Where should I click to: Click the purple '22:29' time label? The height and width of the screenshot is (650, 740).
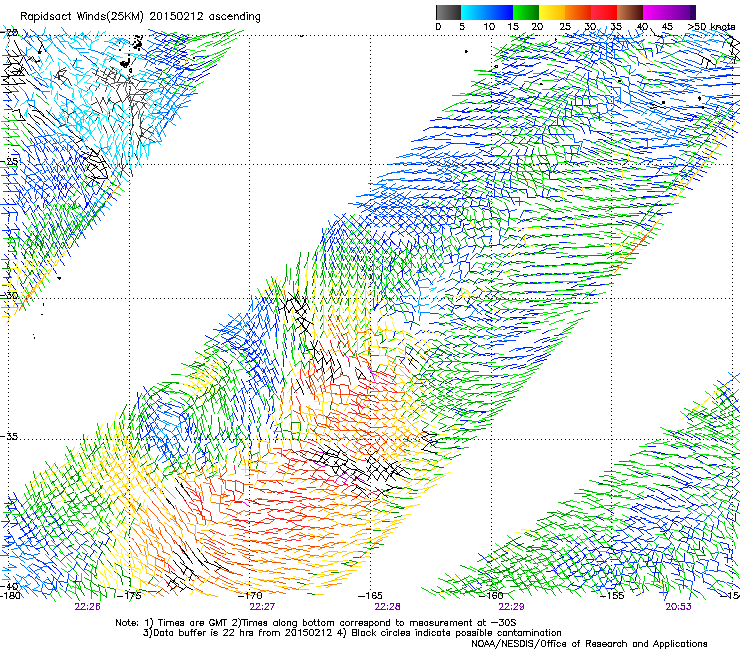point(512,607)
